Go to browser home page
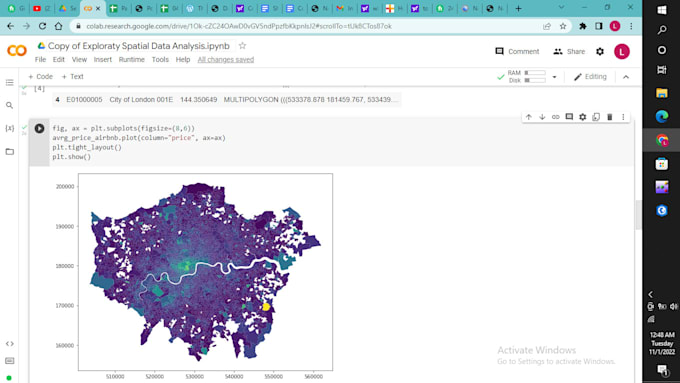The width and height of the screenshot is (680, 383). [59, 26]
